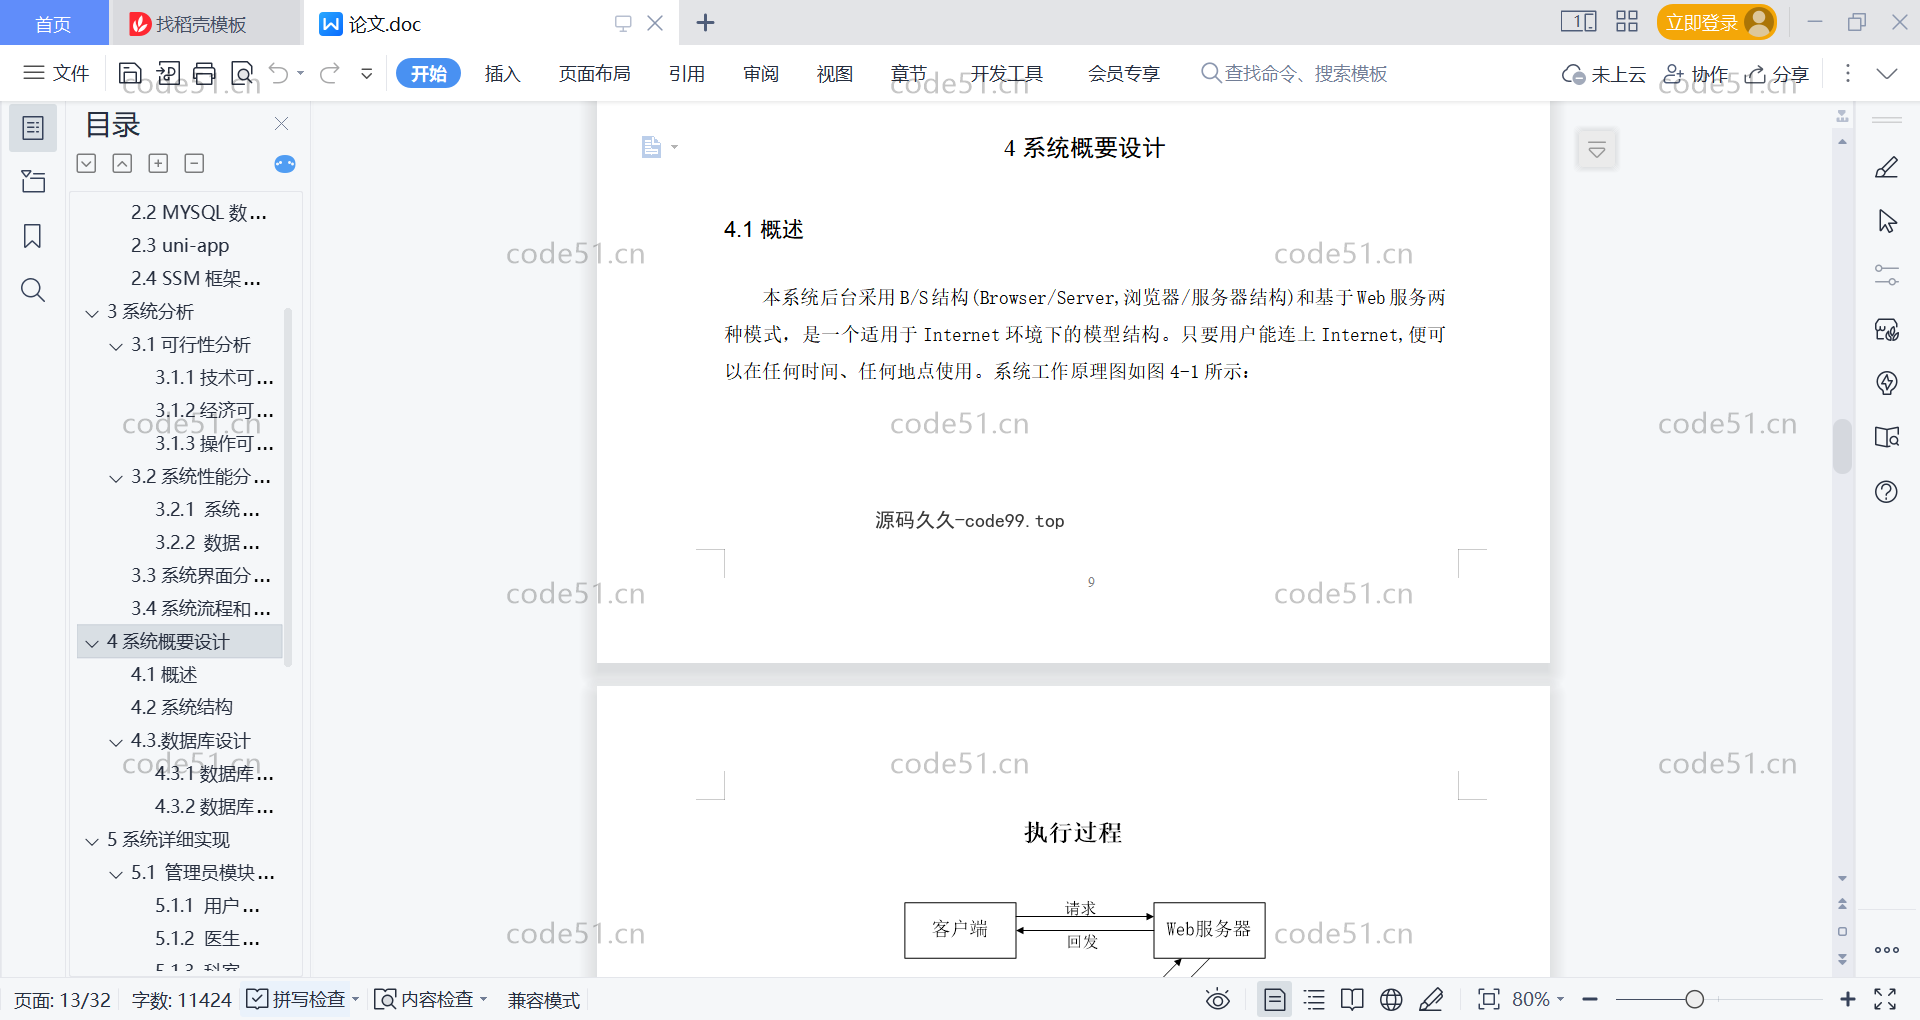Open the 协作 collaboration button
This screenshot has width=1920, height=1020.
1695,74
